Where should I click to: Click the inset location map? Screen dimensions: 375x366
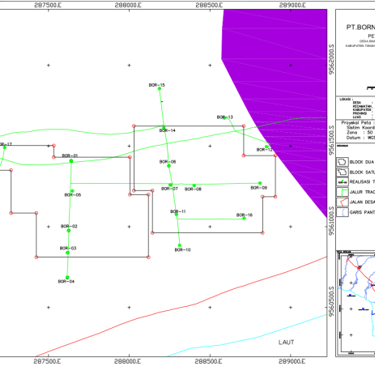(x=356, y=303)
